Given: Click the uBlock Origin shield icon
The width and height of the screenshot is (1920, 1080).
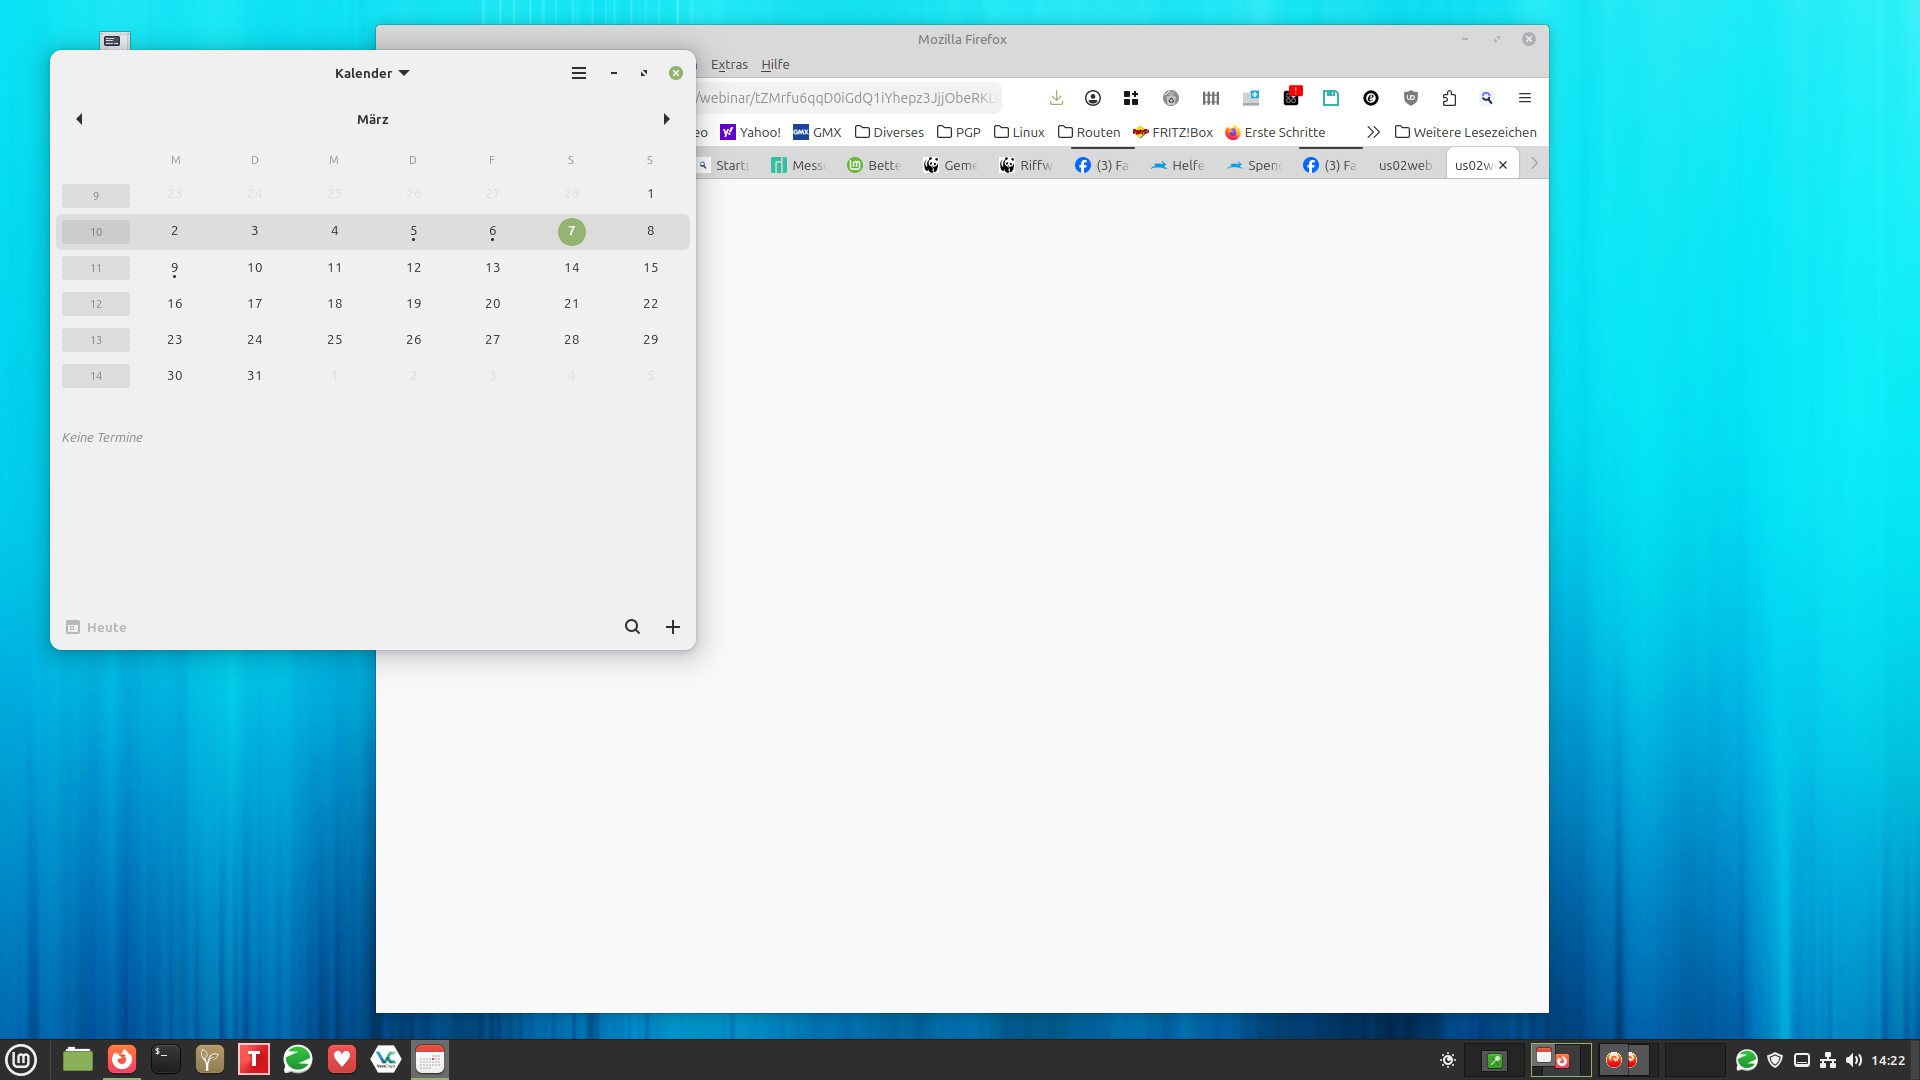Looking at the screenshot, I should [x=1410, y=98].
